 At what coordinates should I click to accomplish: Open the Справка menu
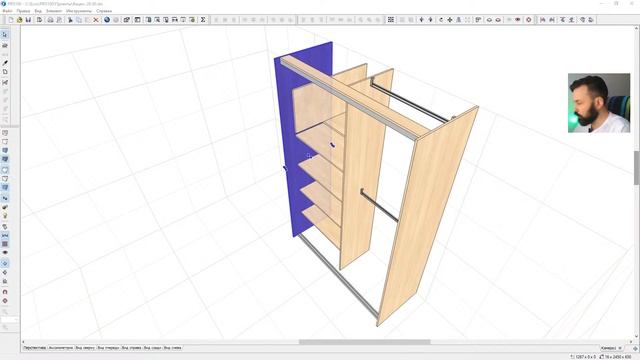pos(104,11)
